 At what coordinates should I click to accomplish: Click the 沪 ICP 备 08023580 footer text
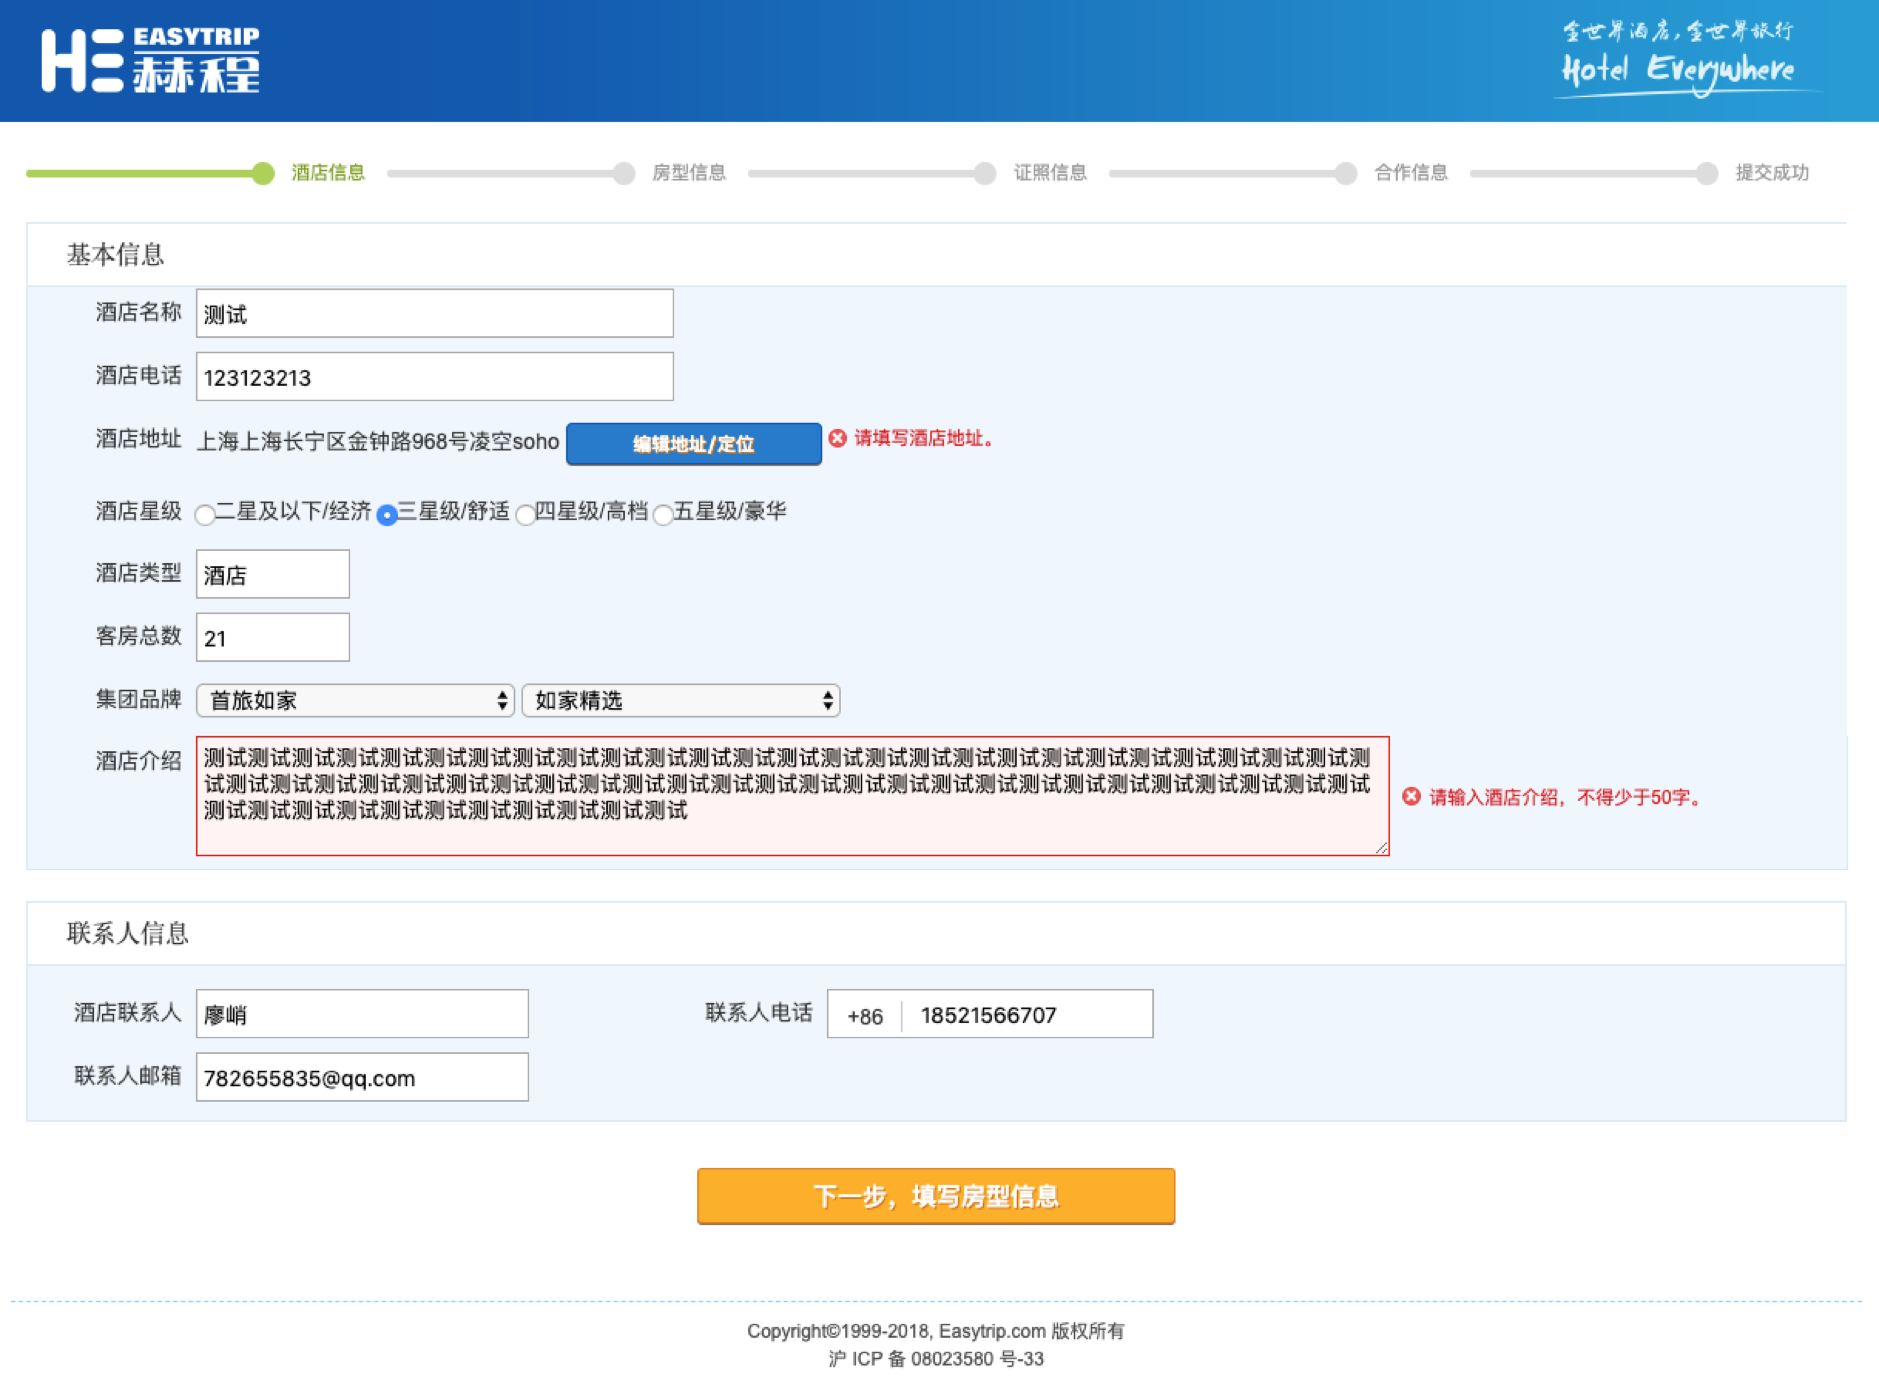(936, 1359)
